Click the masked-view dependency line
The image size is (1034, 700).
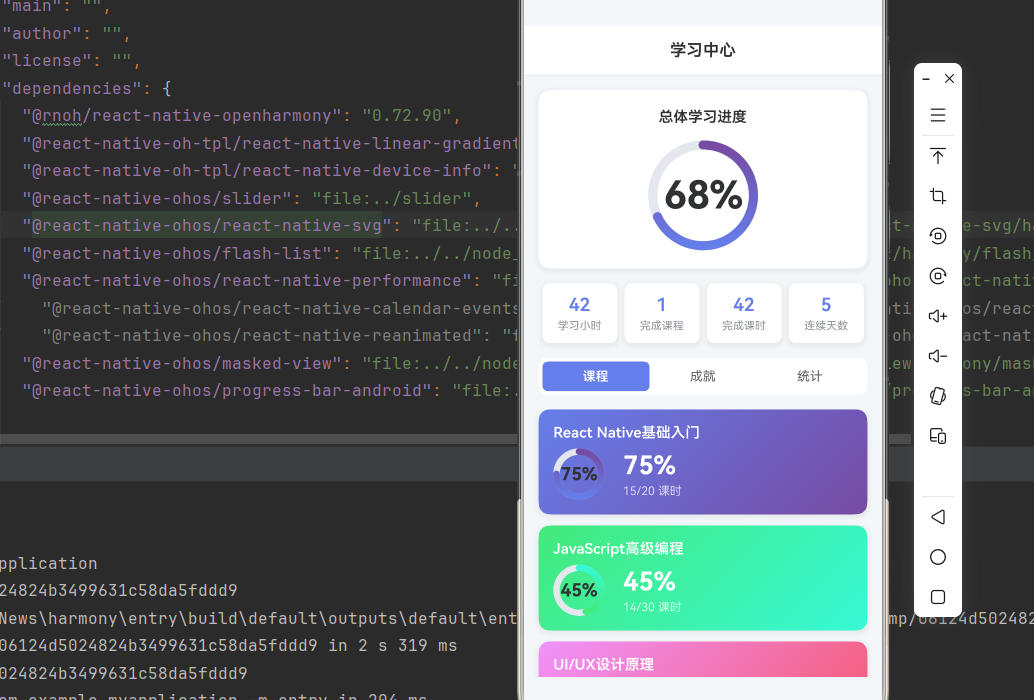coord(270,364)
